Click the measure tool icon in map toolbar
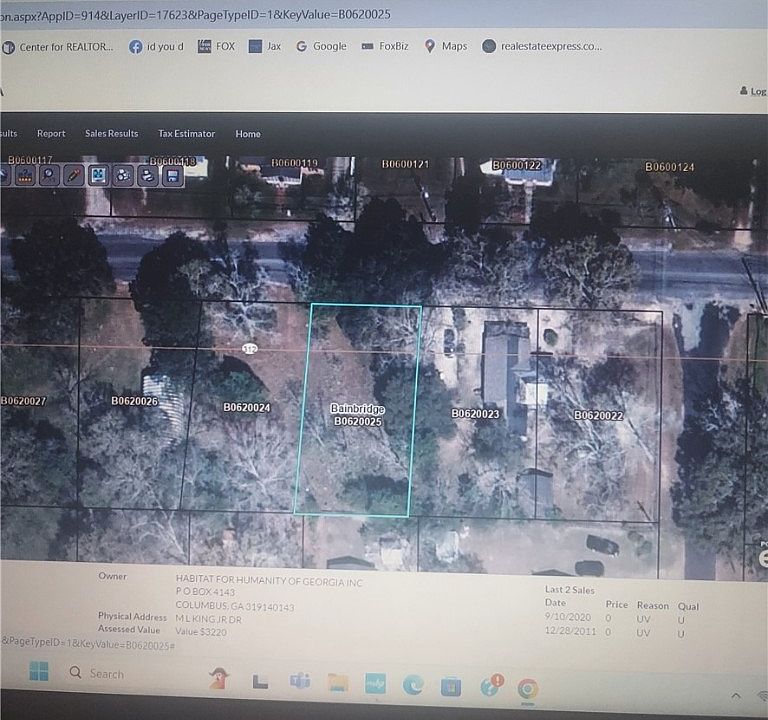This screenshot has height=720, width=768. point(23,176)
